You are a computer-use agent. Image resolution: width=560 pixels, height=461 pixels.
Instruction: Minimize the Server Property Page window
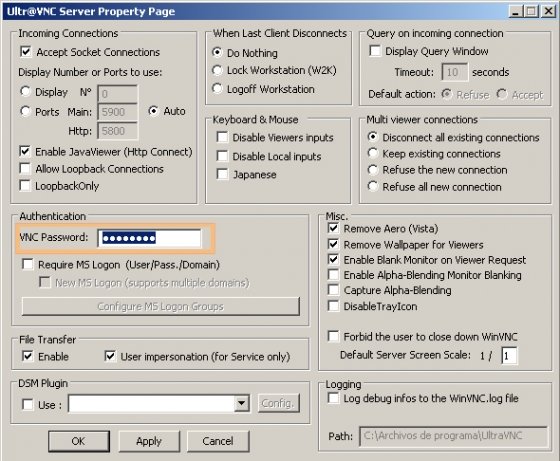pos(515,11)
